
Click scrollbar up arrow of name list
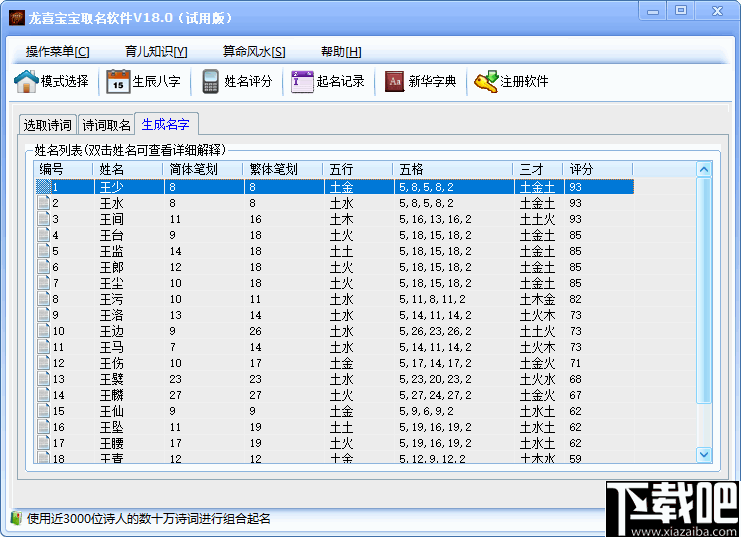point(704,169)
